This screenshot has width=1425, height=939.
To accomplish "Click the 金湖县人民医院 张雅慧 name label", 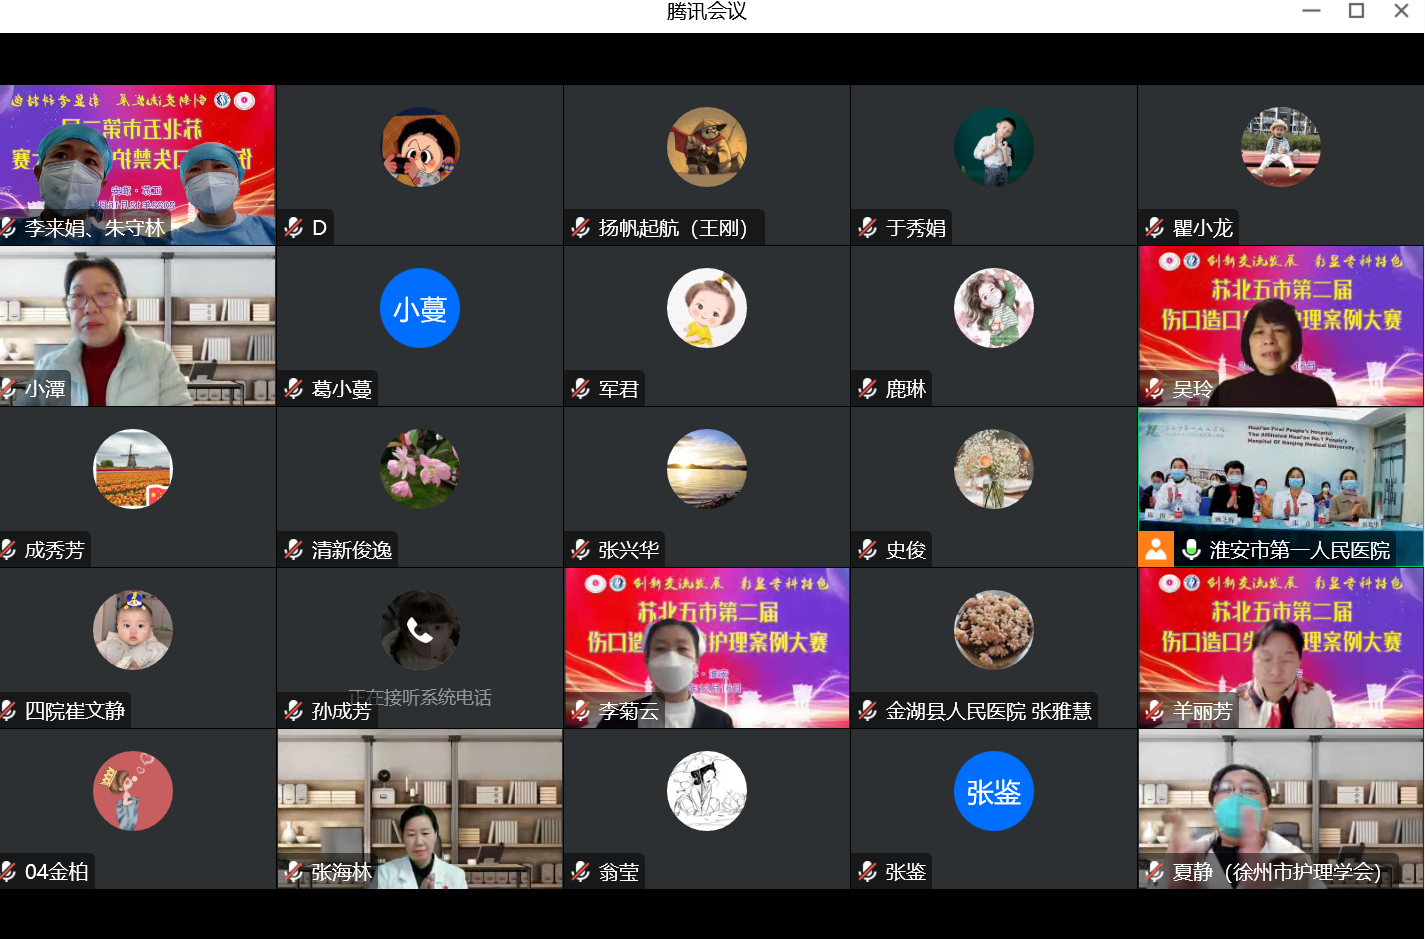I will [987, 711].
